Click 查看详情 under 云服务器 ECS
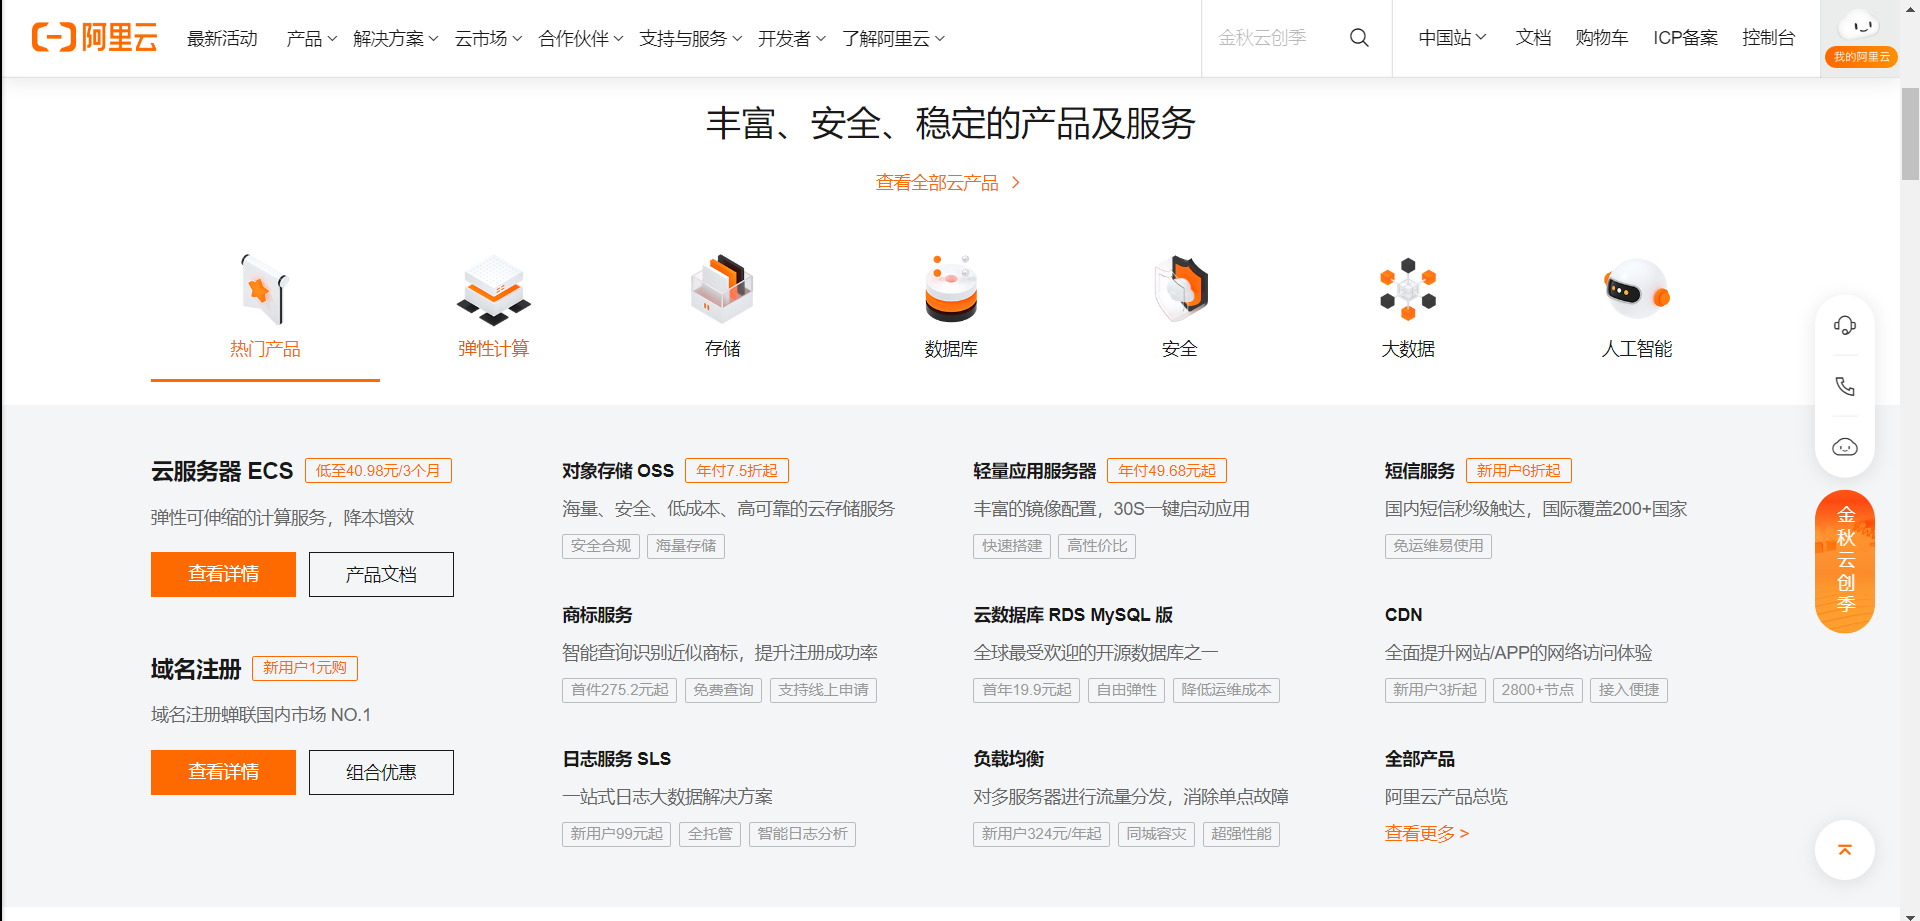Image resolution: width=1920 pixels, height=921 pixels. pyautogui.click(x=223, y=574)
